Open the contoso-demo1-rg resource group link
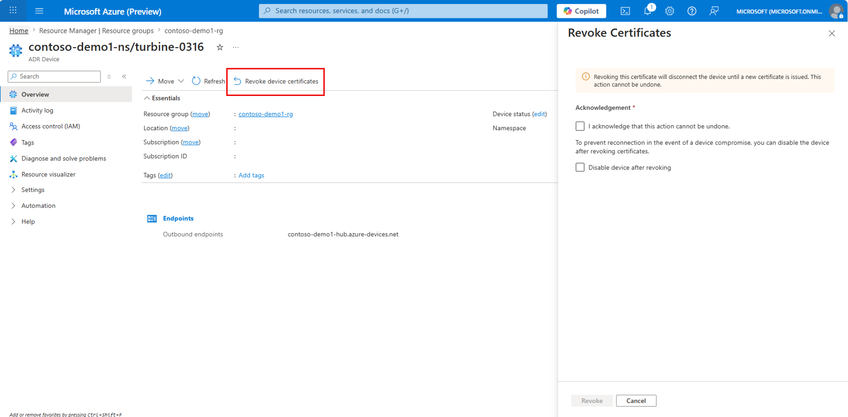The height and width of the screenshot is (417, 848). [x=266, y=114]
